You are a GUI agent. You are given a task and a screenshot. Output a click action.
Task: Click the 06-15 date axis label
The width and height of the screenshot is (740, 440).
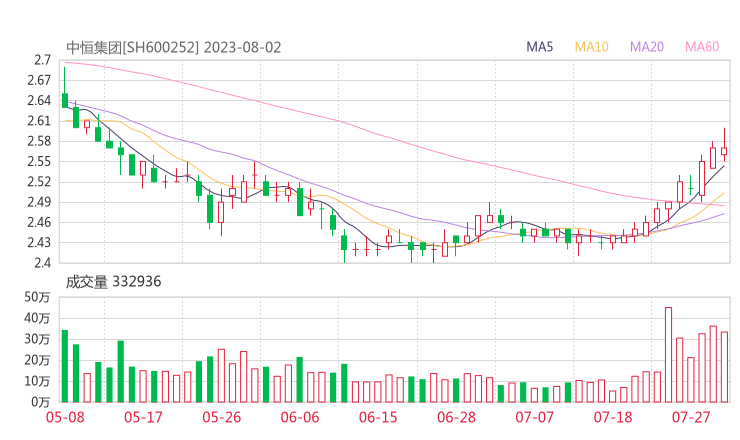[x=378, y=417]
